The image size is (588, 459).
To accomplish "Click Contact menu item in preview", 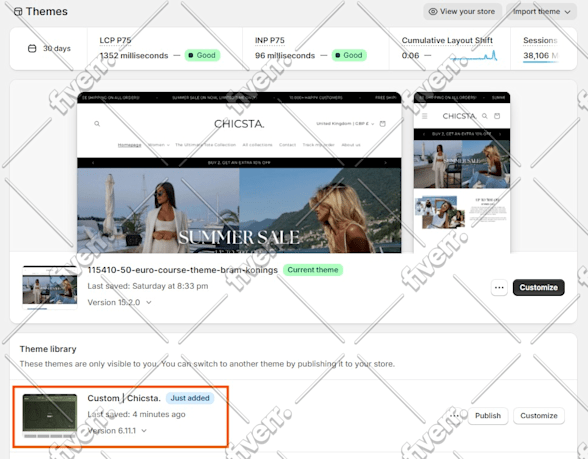I will (288, 145).
